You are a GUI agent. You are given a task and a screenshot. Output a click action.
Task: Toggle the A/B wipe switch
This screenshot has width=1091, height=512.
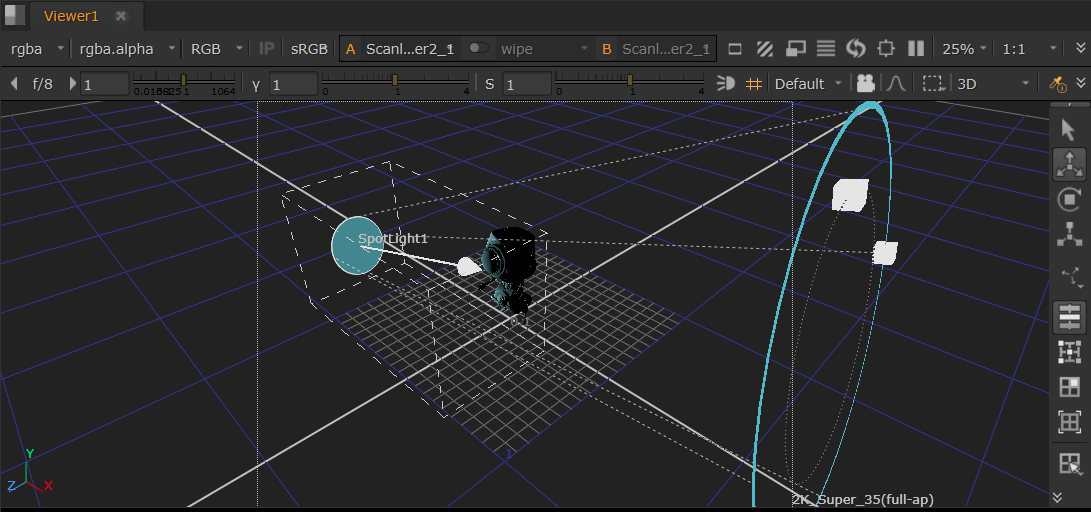click(x=480, y=48)
